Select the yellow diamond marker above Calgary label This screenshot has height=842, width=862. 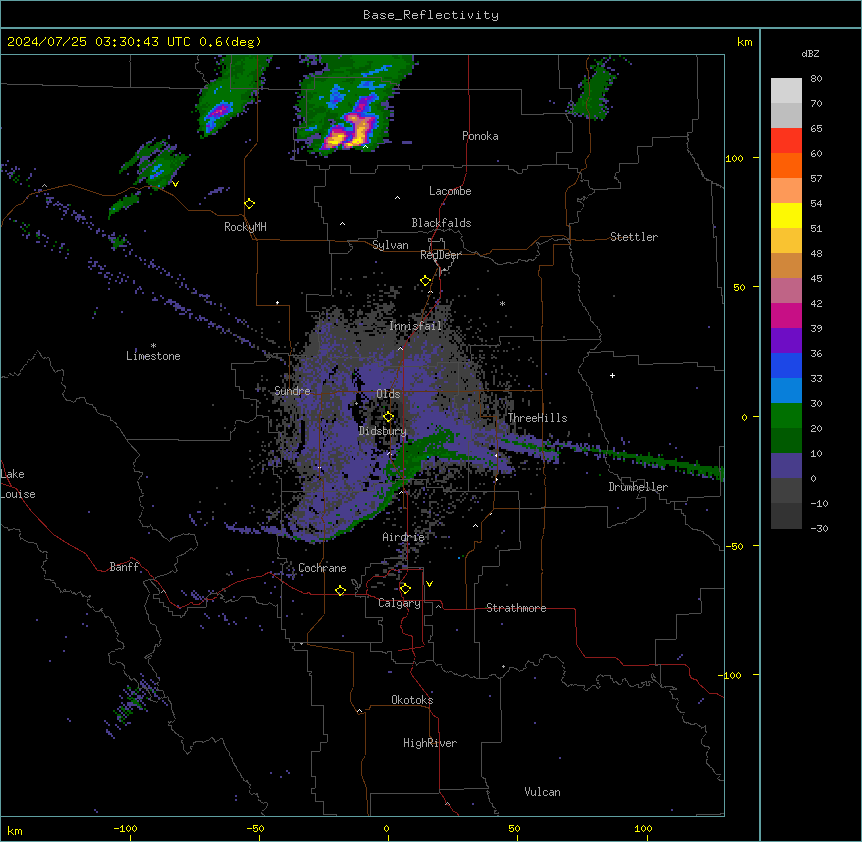coord(405,589)
